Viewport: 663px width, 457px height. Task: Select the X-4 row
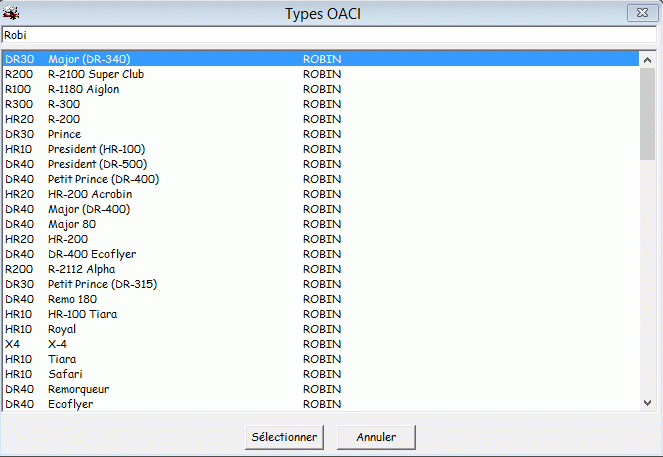tap(321, 344)
